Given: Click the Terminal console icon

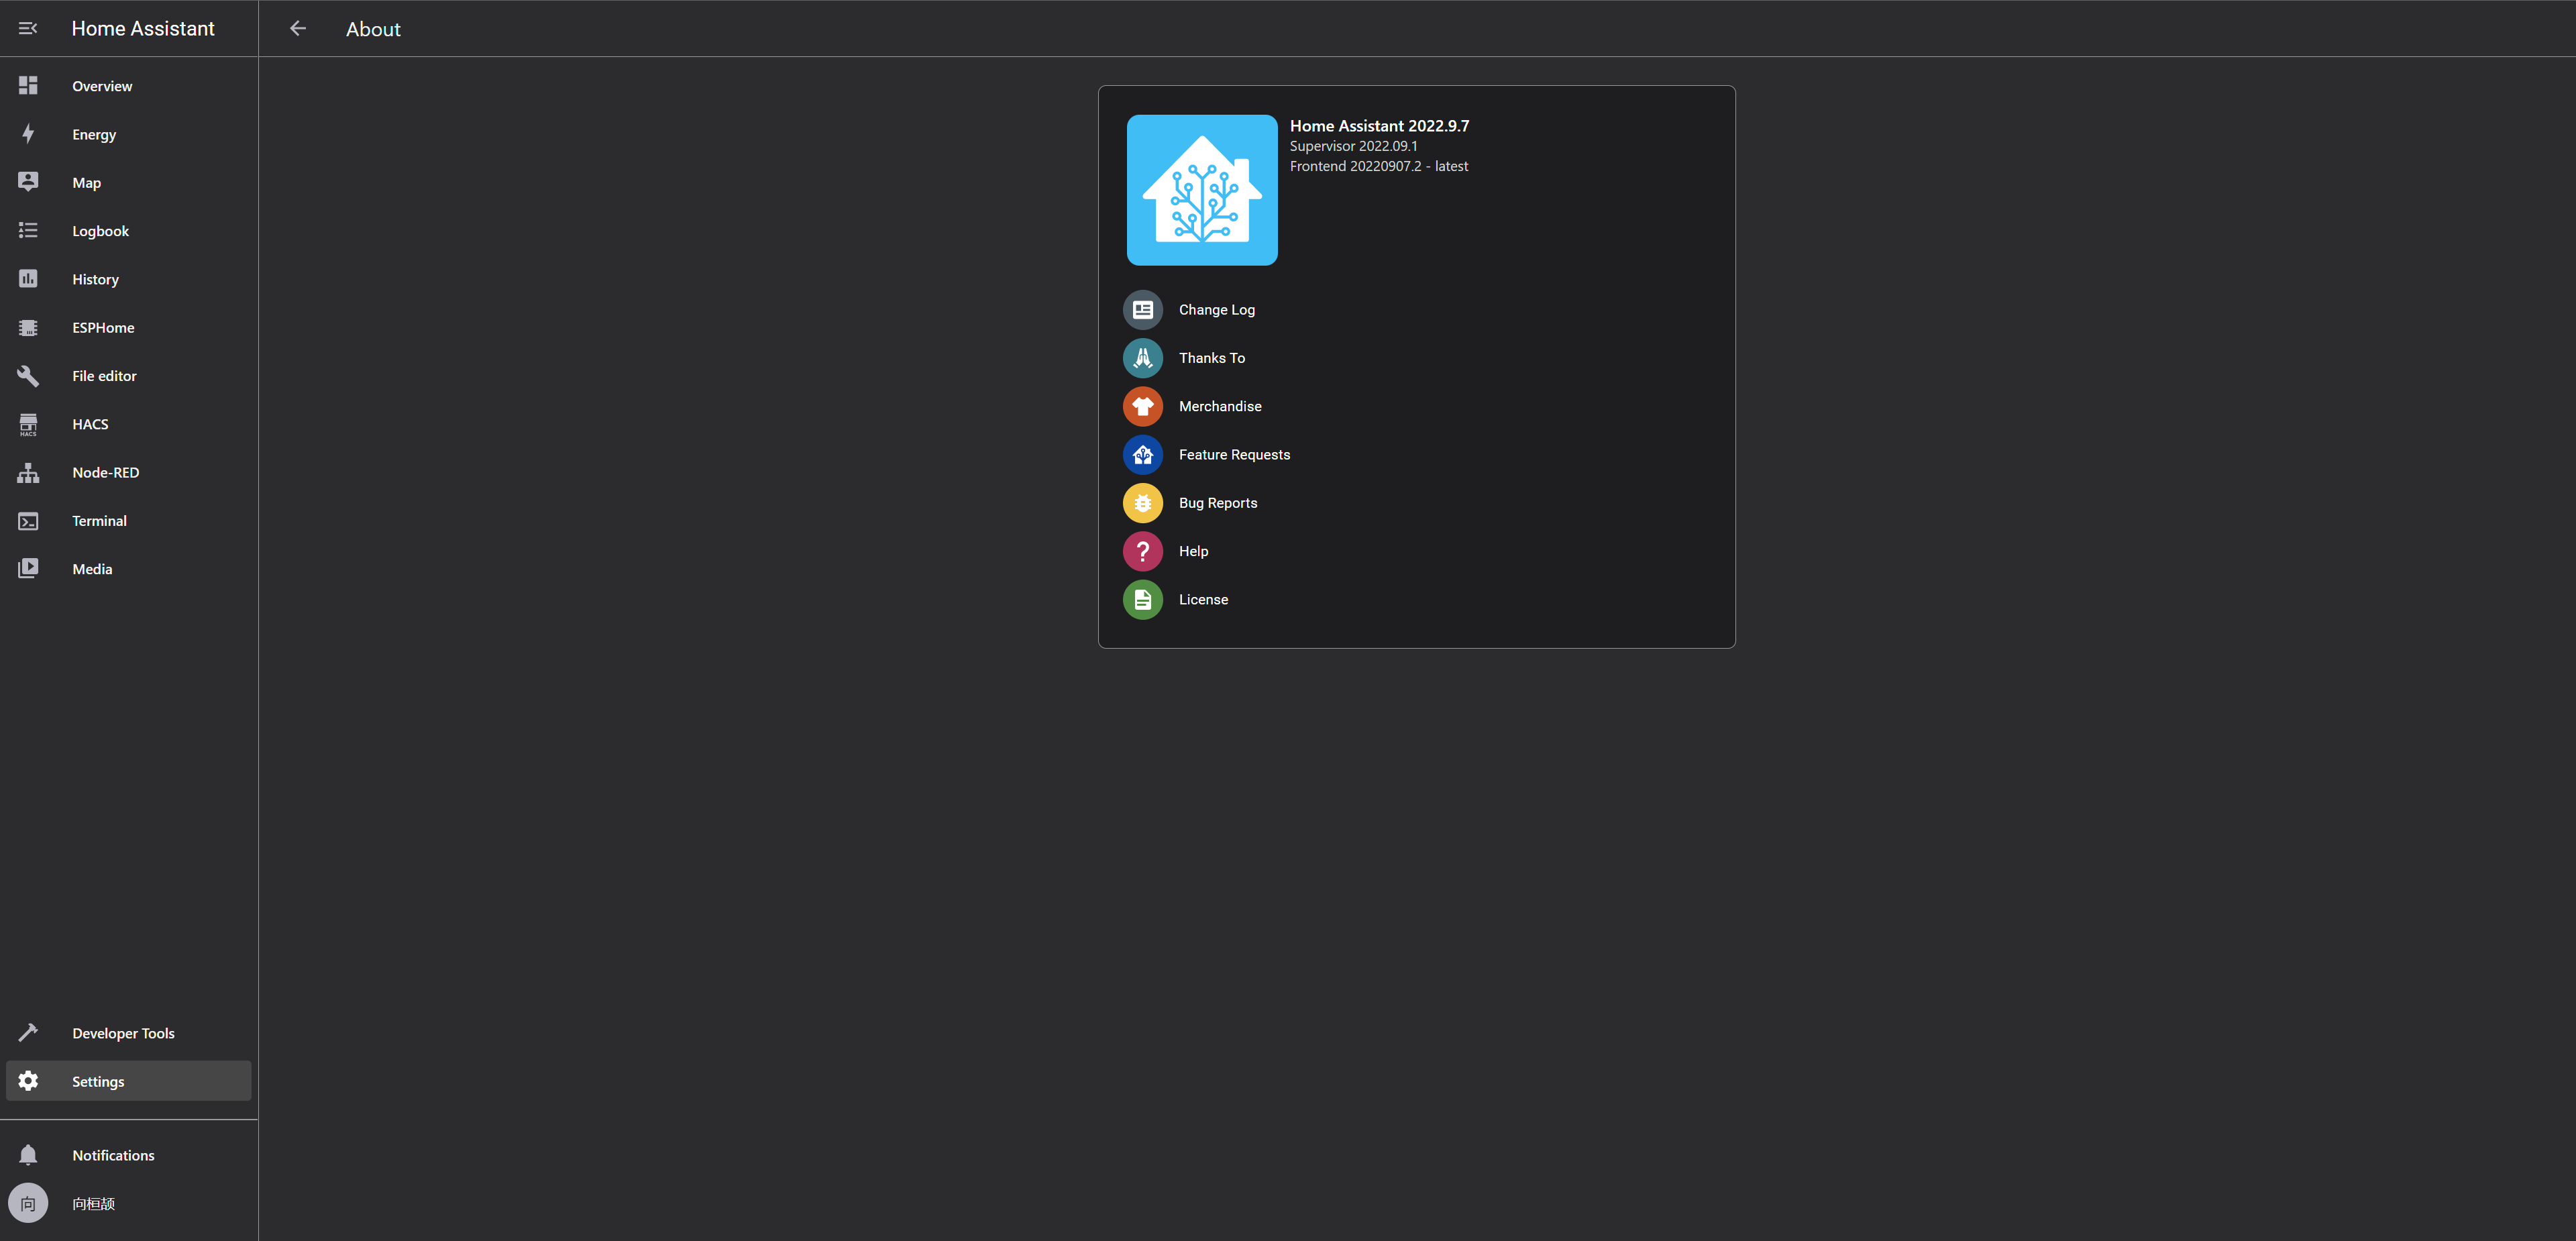Looking at the screenshot, I should click(x=28, y=521).
